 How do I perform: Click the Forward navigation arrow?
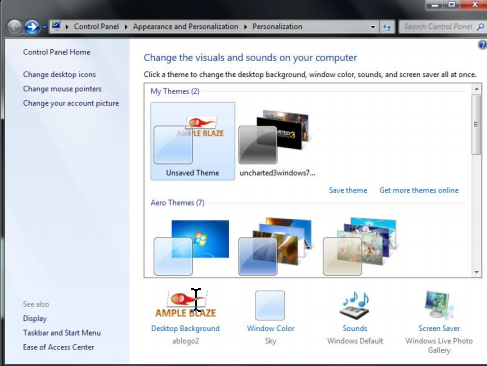(x=32, y=27)
